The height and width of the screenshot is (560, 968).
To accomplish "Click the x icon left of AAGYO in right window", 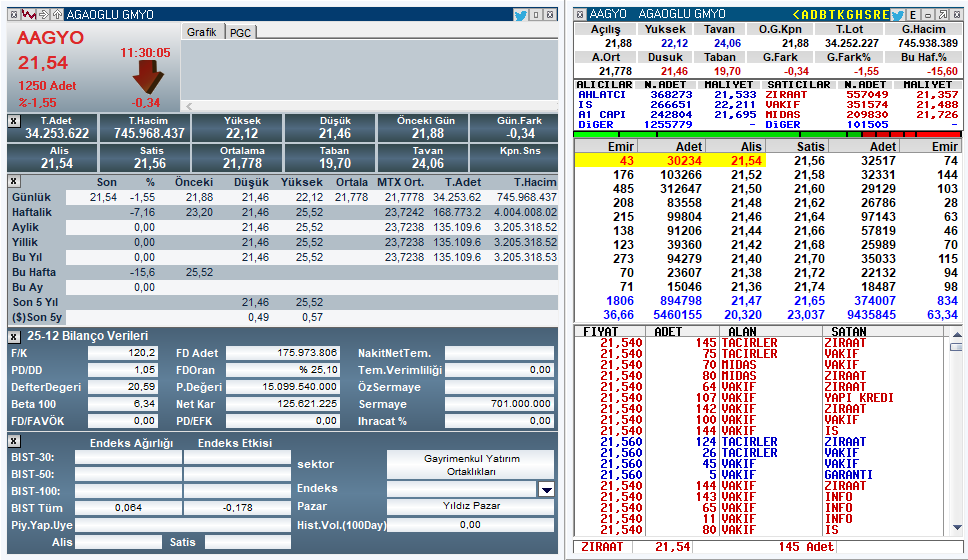I will click(580, 14).
